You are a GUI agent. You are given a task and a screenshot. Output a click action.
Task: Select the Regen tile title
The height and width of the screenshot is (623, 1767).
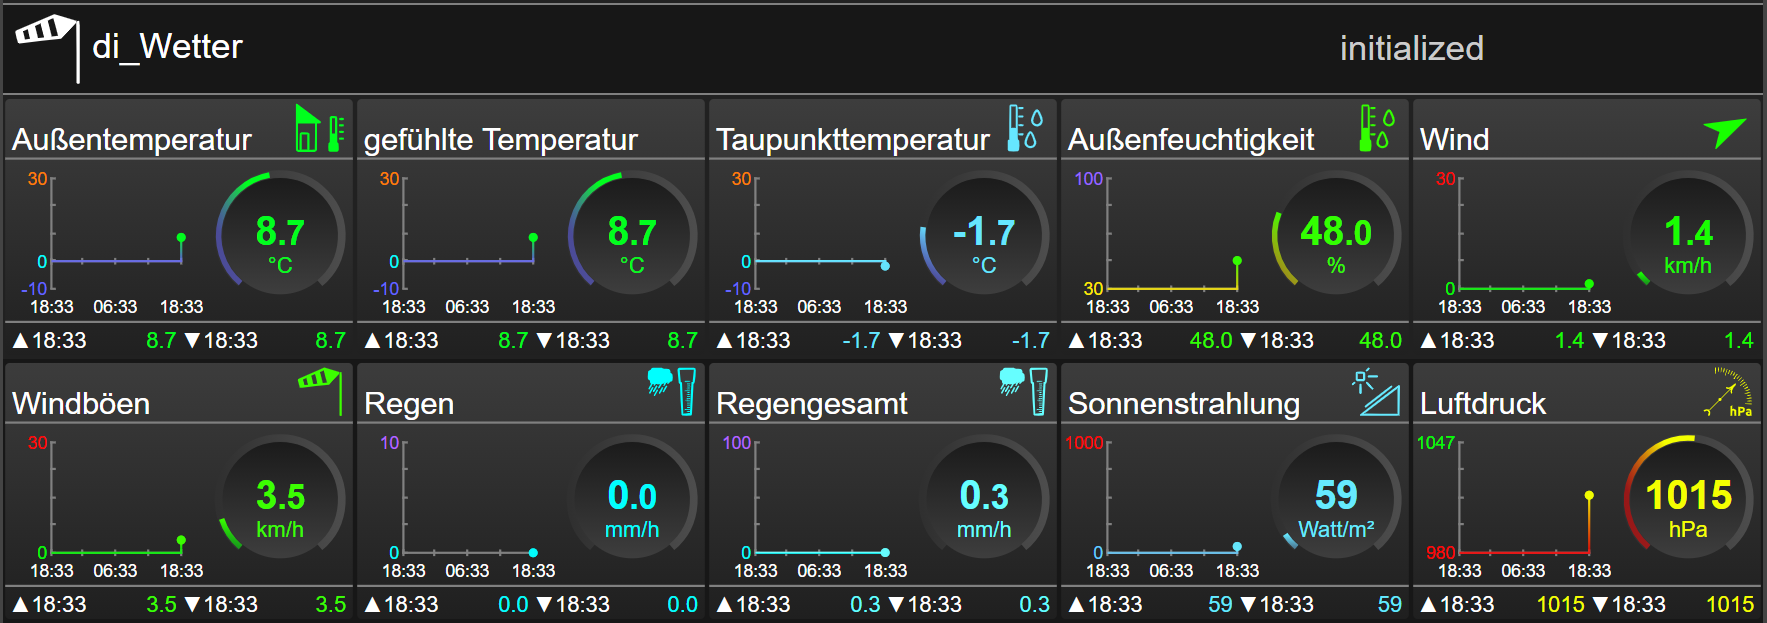tap(409, 403)
